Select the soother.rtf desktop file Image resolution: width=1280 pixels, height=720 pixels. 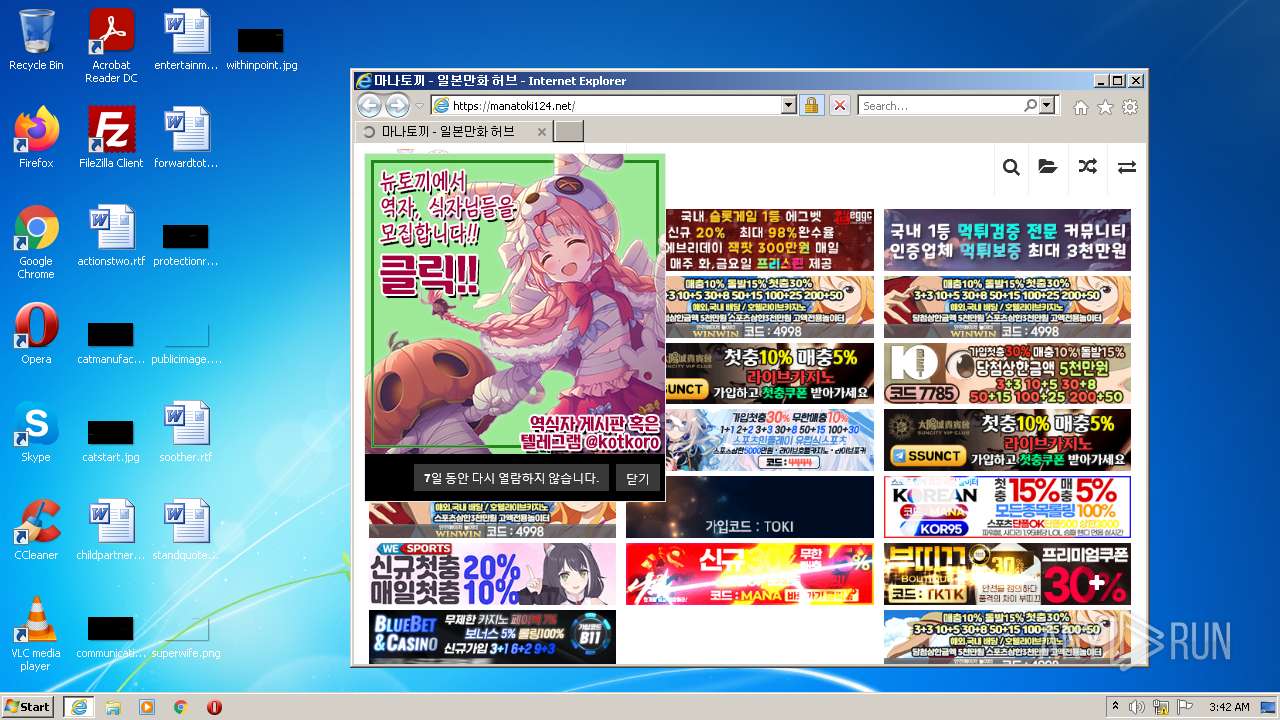click(x=186, y=432)
